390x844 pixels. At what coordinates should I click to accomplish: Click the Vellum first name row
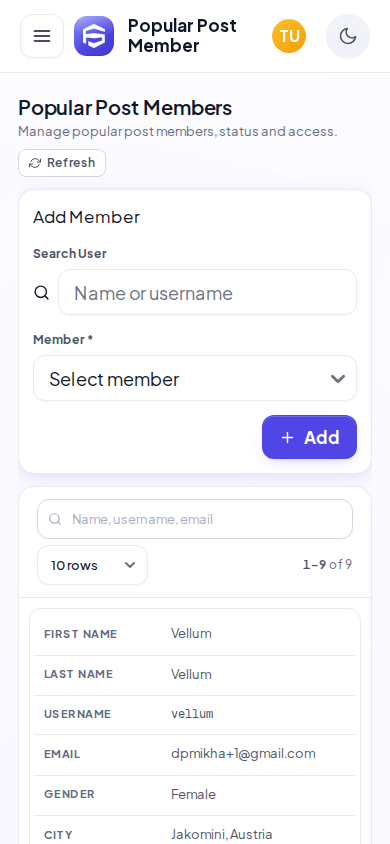195,634
